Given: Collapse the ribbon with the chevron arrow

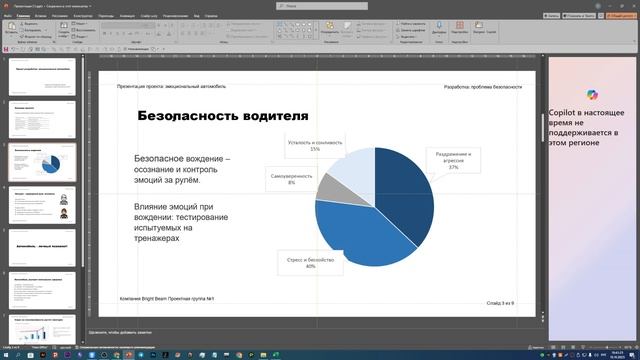Looking at the screenshot, I should (635, 42).
